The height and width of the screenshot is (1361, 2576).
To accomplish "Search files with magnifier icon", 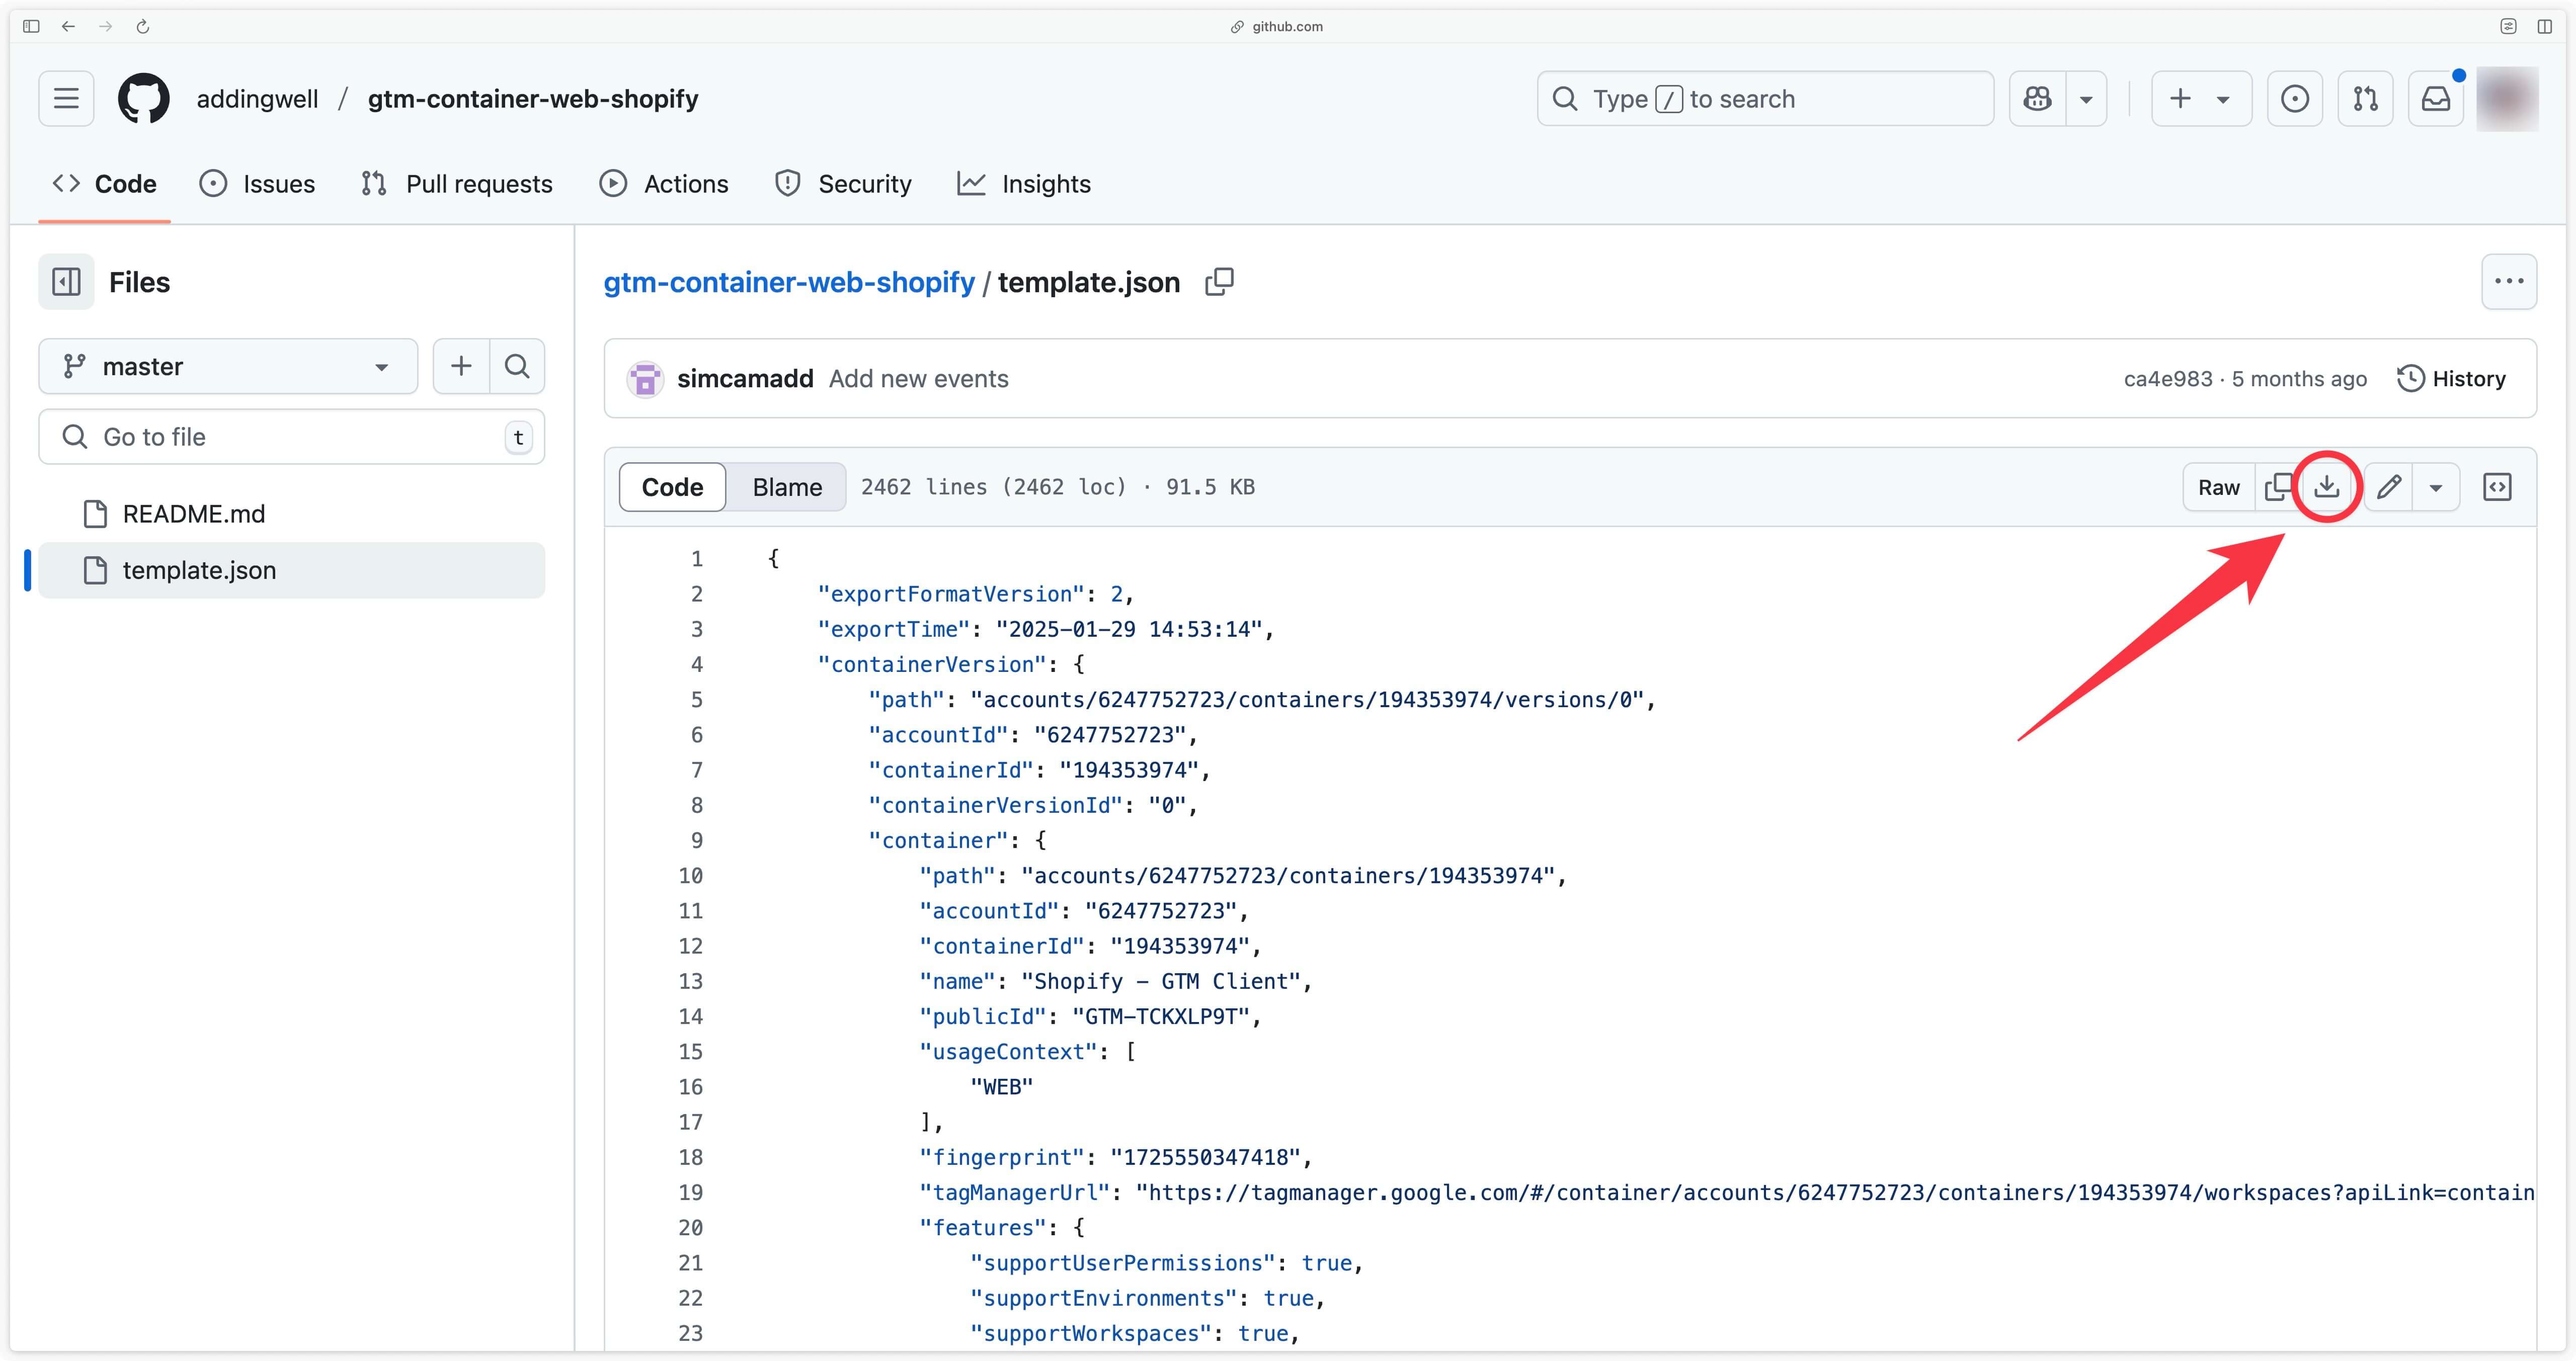I will (517, 366).
